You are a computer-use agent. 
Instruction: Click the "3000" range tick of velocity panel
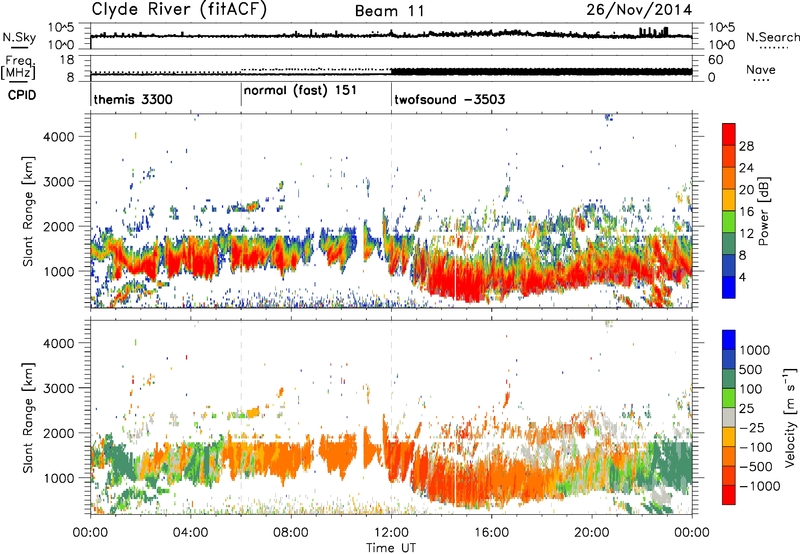(59, 388)
